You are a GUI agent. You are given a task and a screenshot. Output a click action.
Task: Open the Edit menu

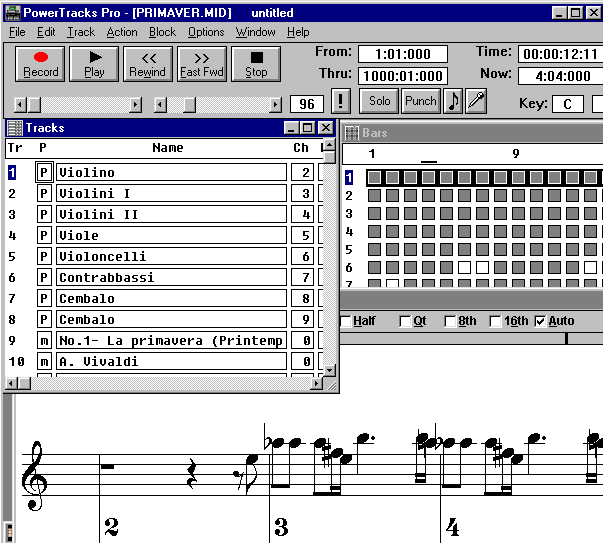pyautogui.click(x=46, y=32)
